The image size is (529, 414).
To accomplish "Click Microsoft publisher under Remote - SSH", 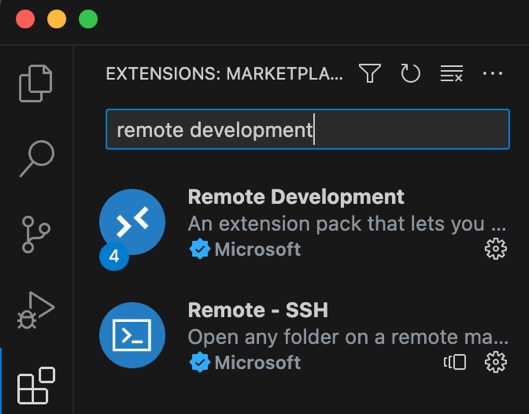I will tap(257, 363).
